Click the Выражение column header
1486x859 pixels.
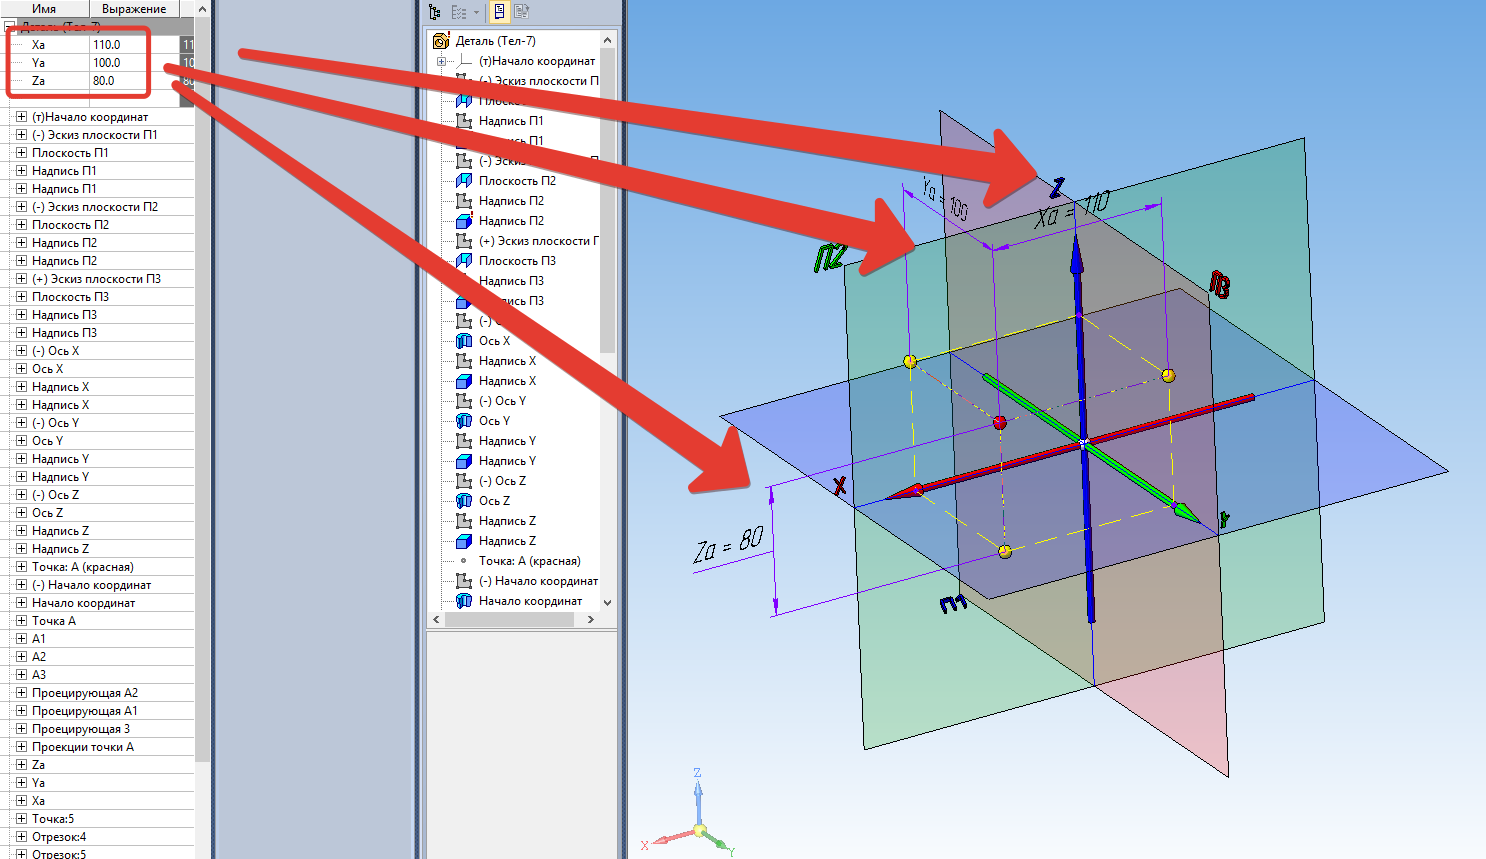[x=134, y=8]
